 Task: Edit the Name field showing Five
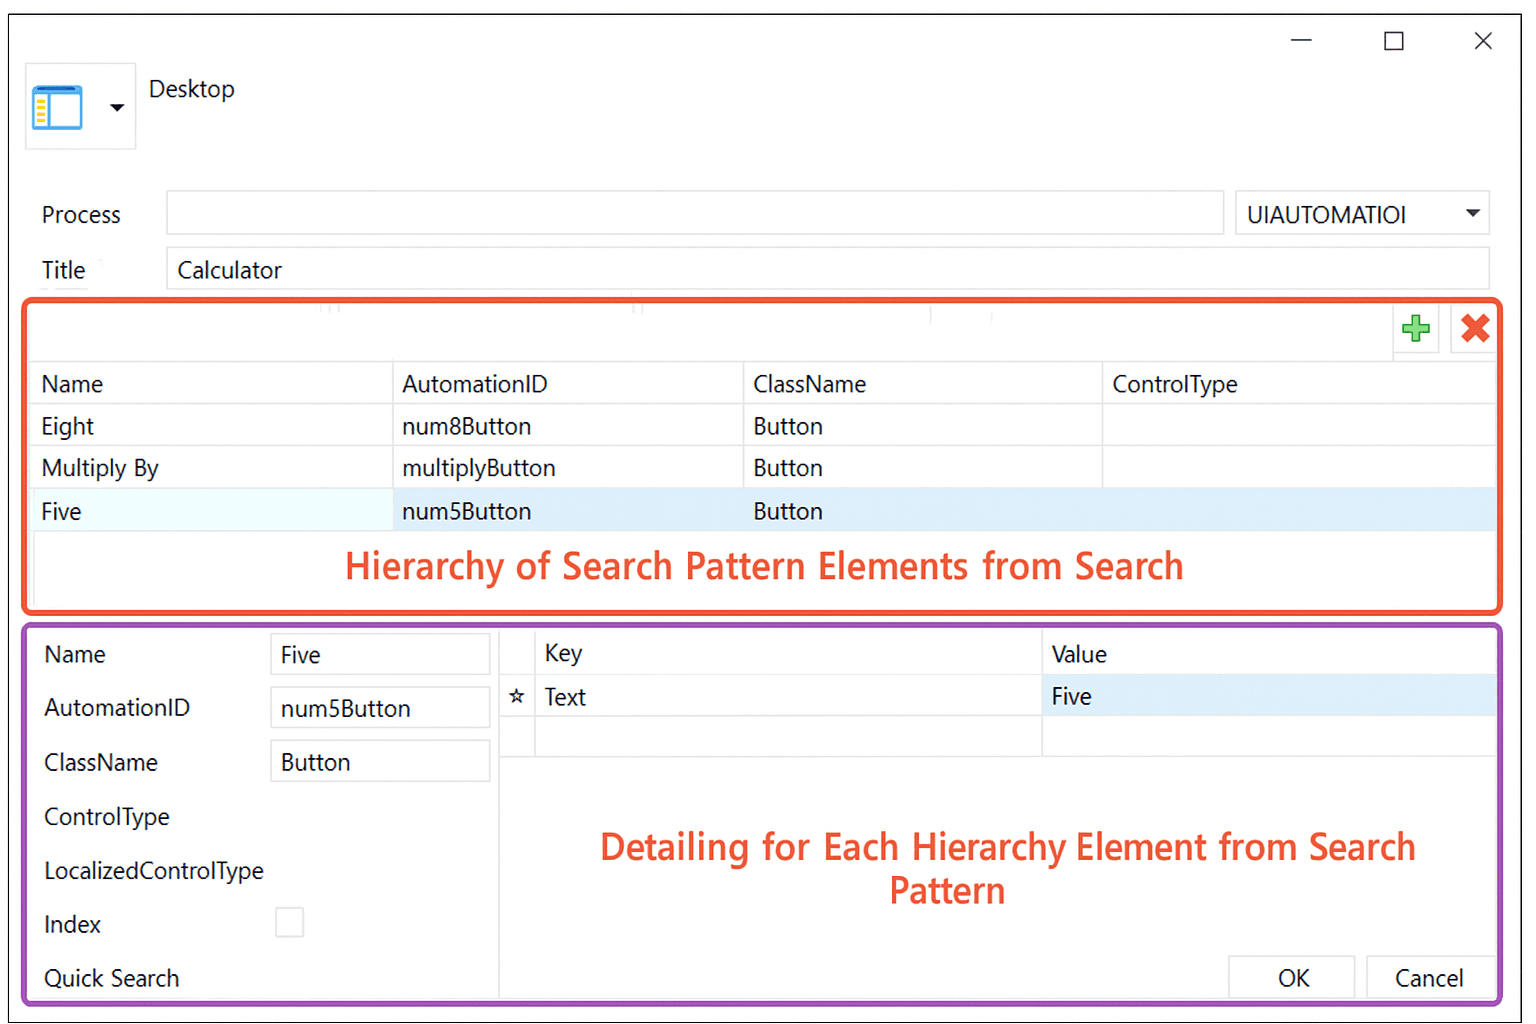coord(379,655)
